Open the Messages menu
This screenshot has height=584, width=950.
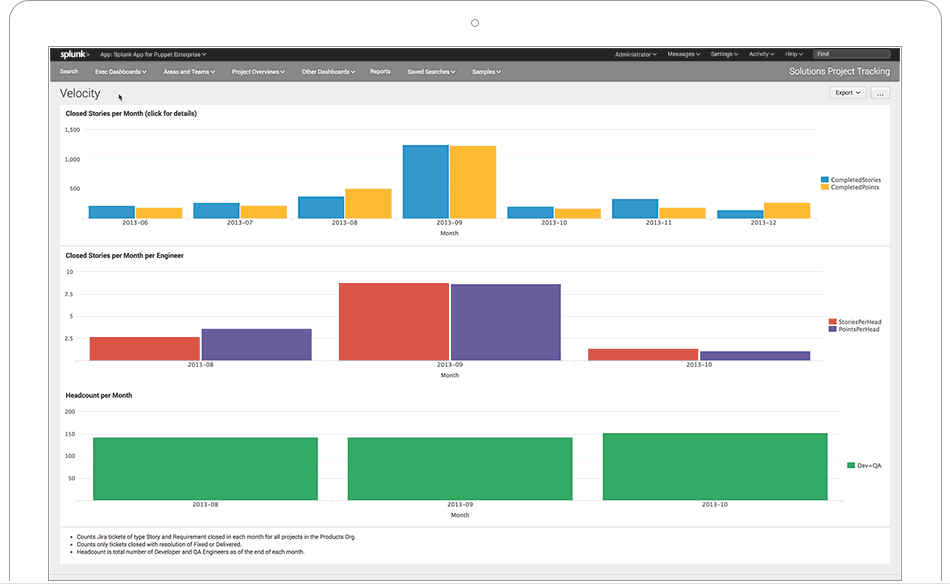click(684, 54)
